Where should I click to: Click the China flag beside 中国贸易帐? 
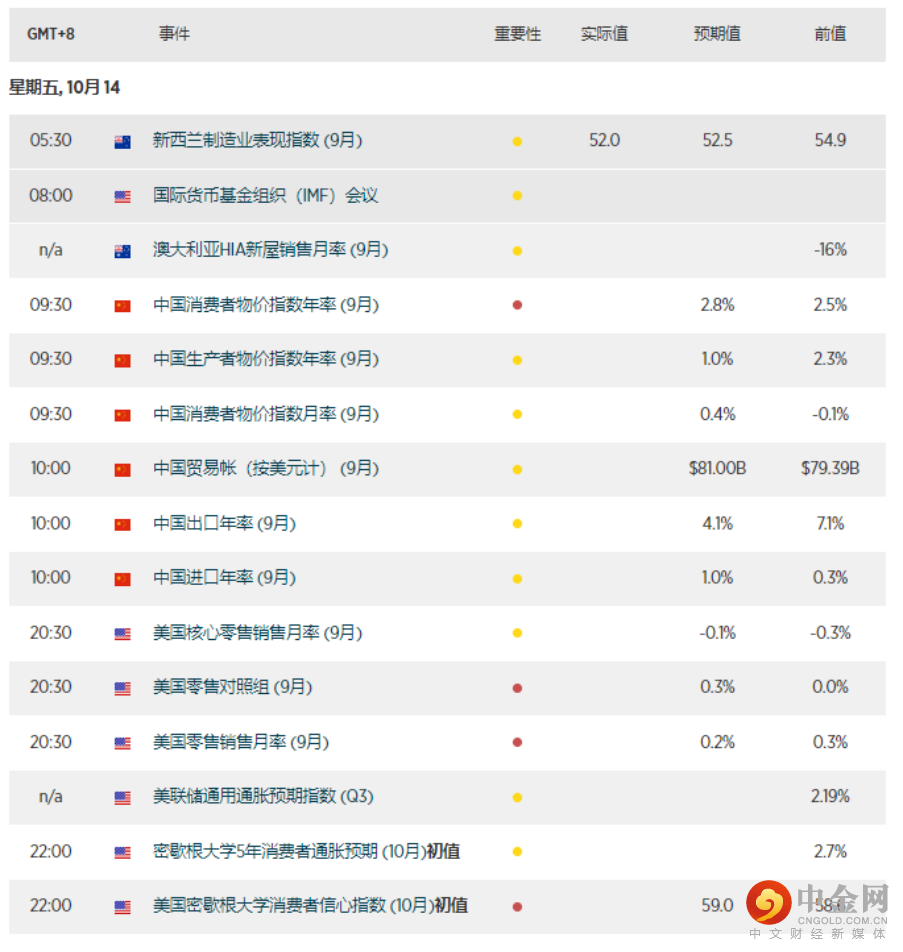click(122, 470)
